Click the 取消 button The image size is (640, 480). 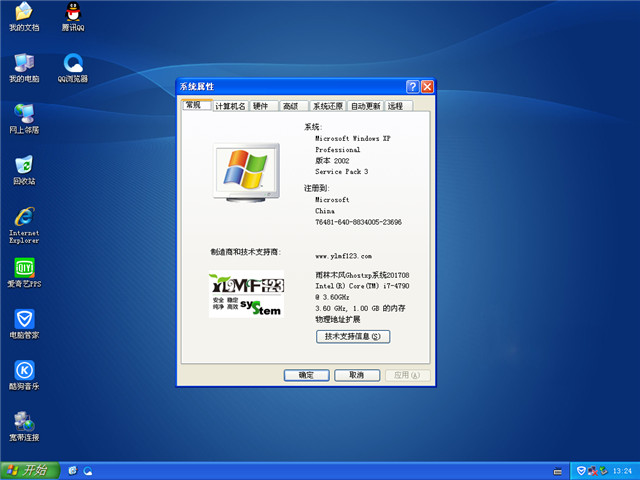[x=357, y=375]
